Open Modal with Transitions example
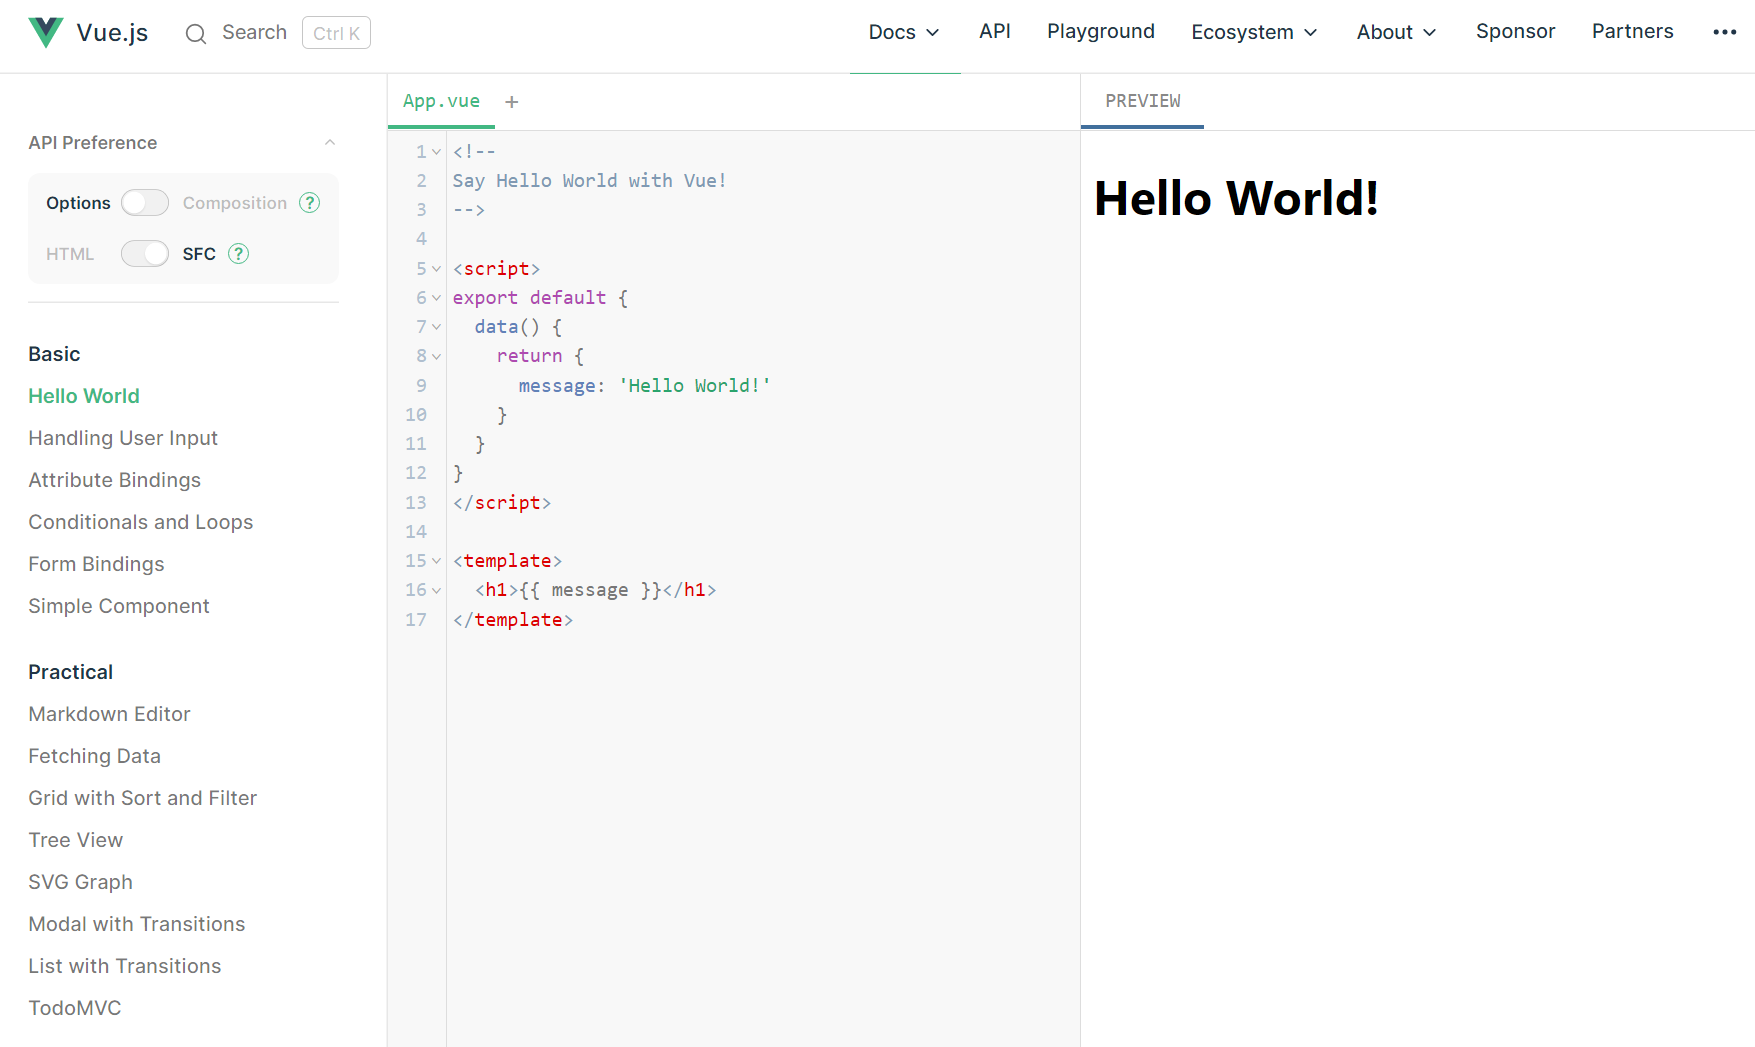 (x=137, y=924)
